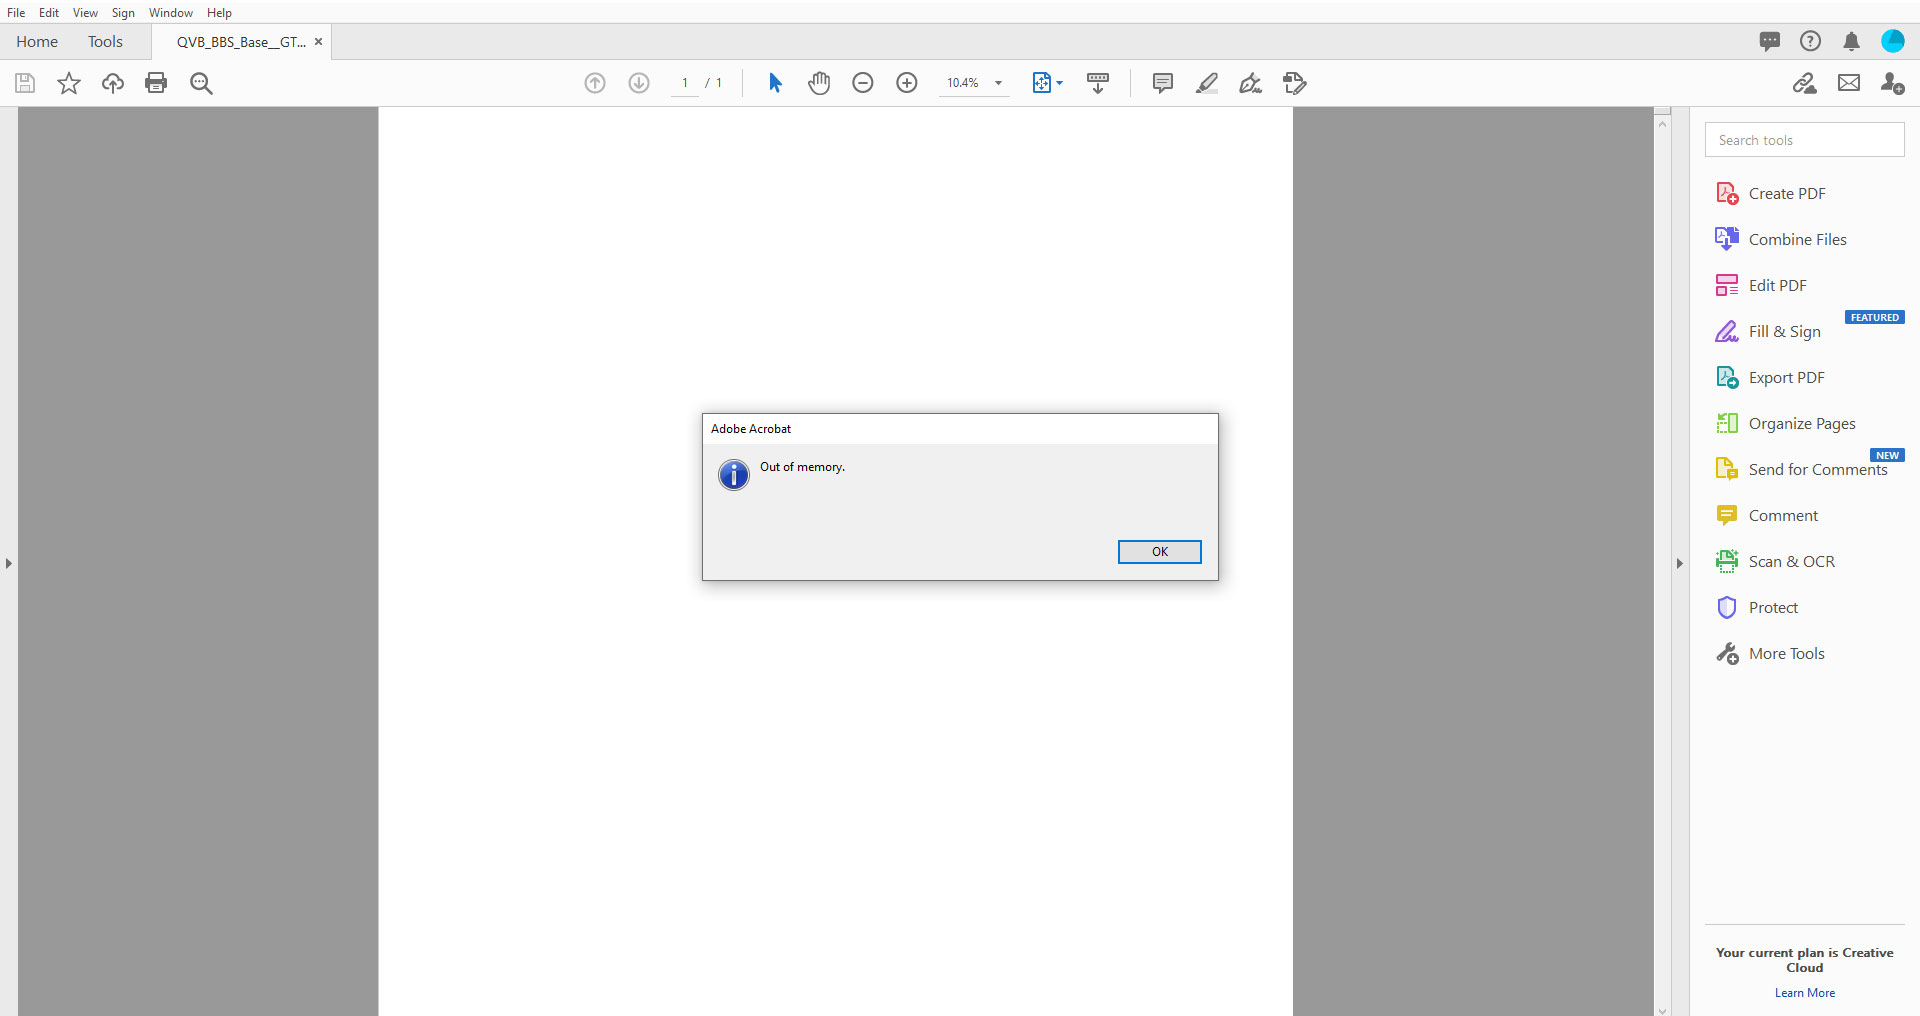Click the Share link icon at top right
Image resolution: width=1920 pixels, height=1016 pixels.
(1806, 83)
